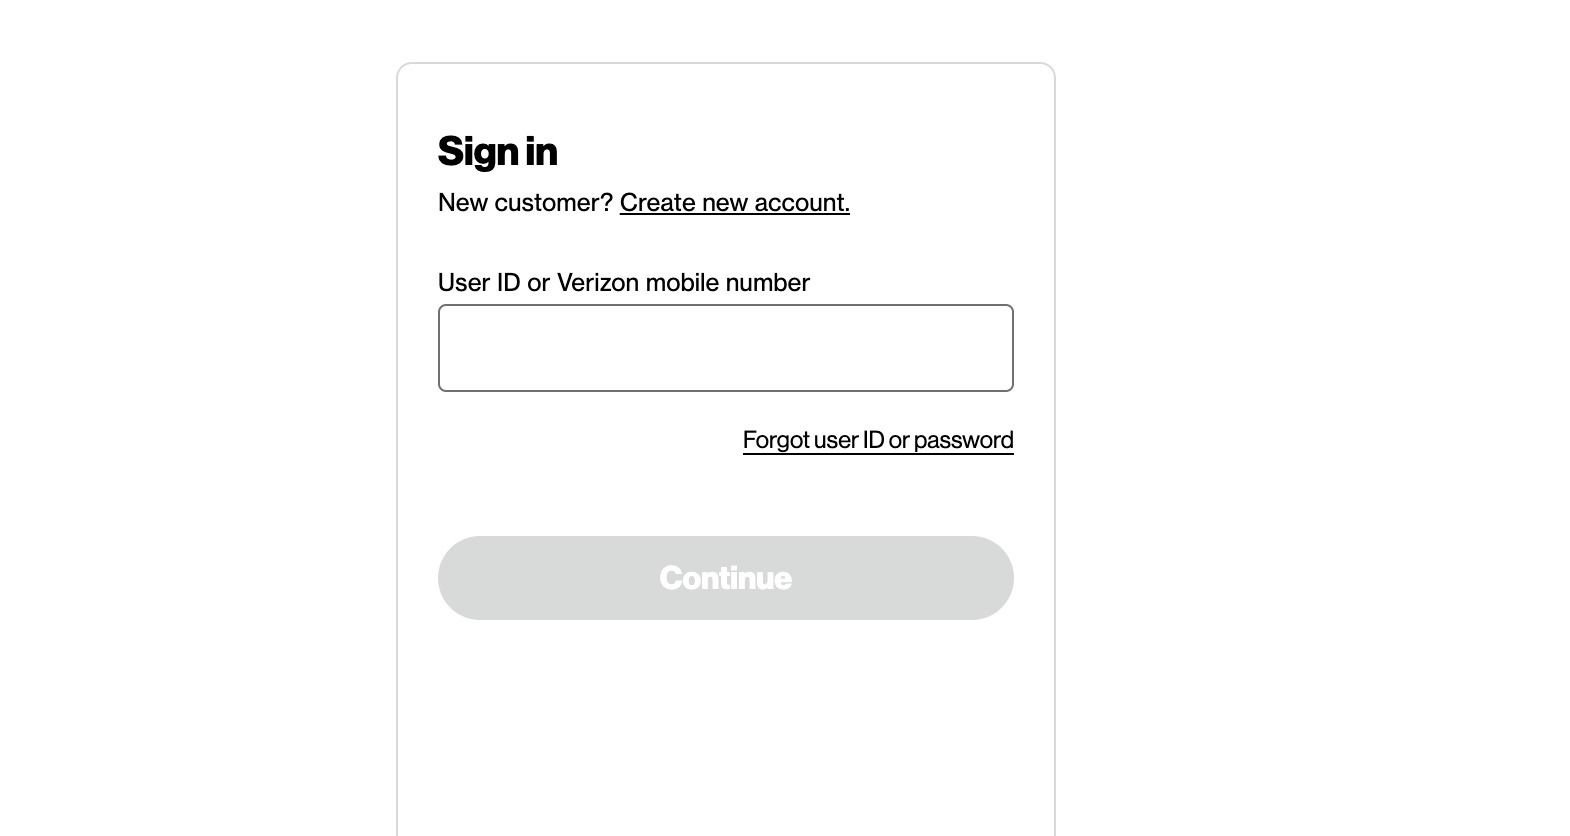Hit Continue under the forgot password link
Screen dimensions: 1570x836
[x=725, y=578]
